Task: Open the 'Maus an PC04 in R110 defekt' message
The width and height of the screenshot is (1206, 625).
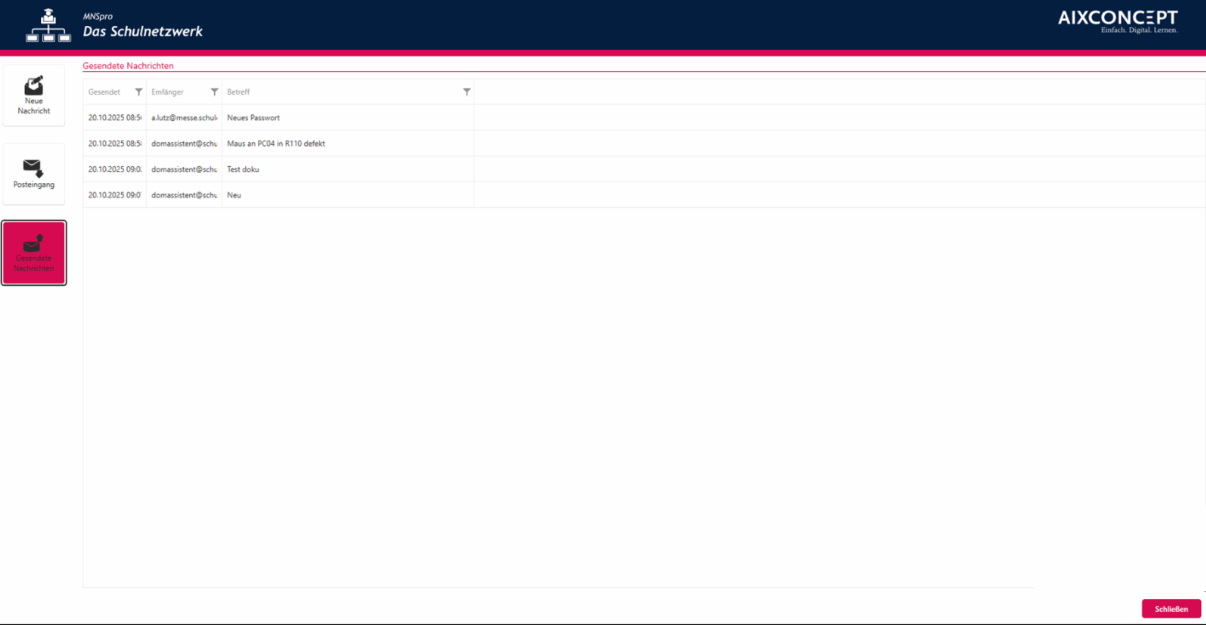Action: 276,144
